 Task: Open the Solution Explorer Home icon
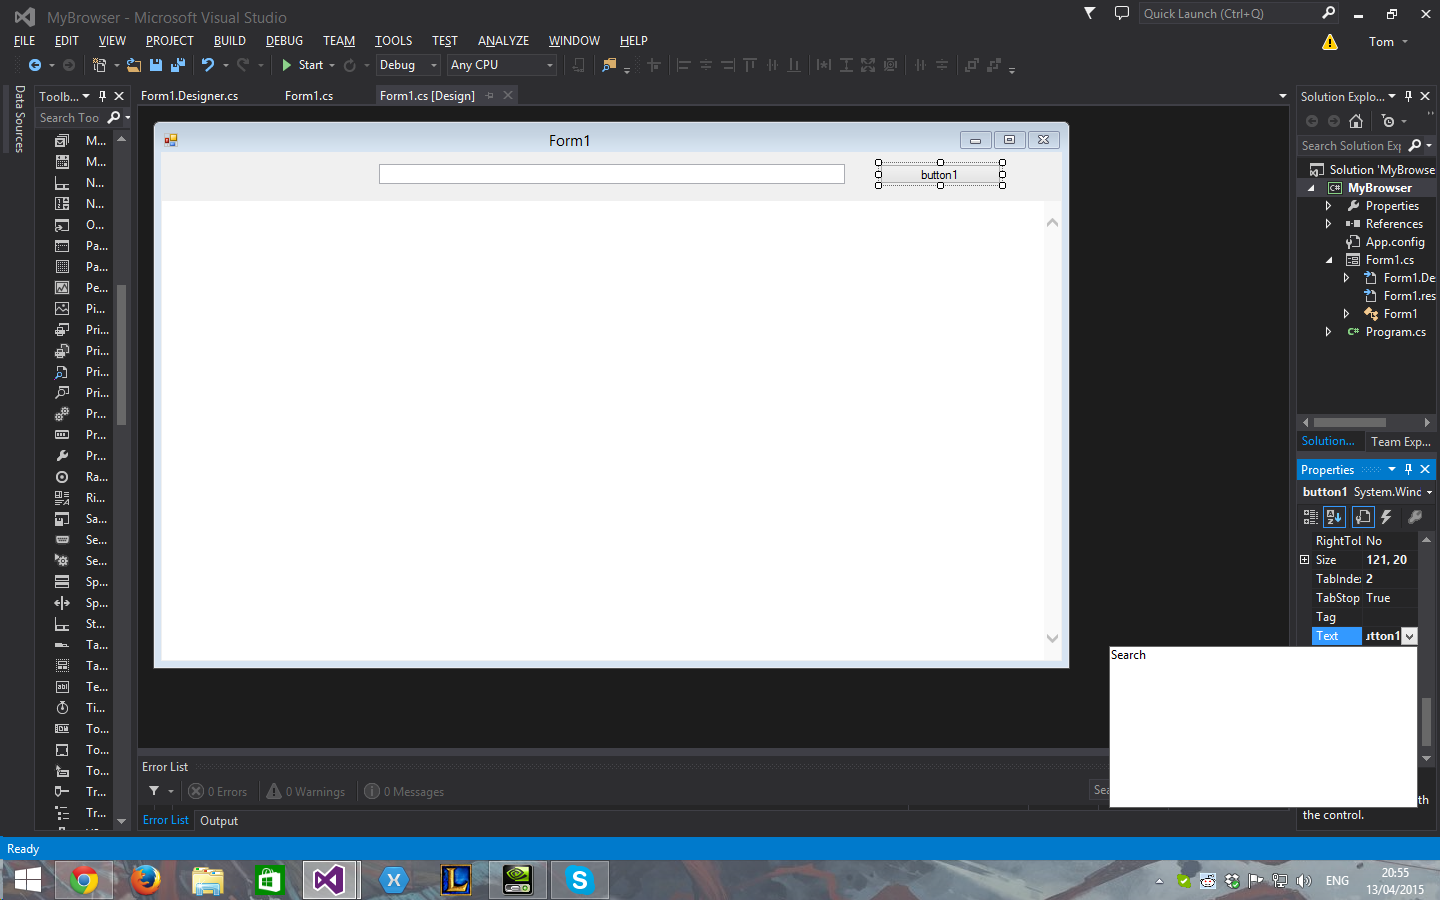pos(1356,121)
